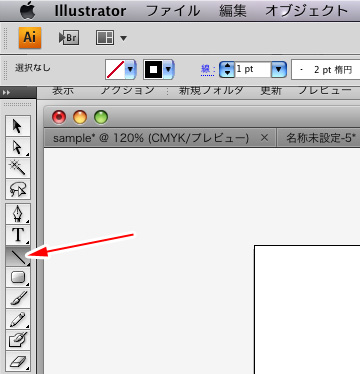Activate the Pen tool
Image resolution: width=360 pixels, height=374 pixels.
tap(18, 214)
